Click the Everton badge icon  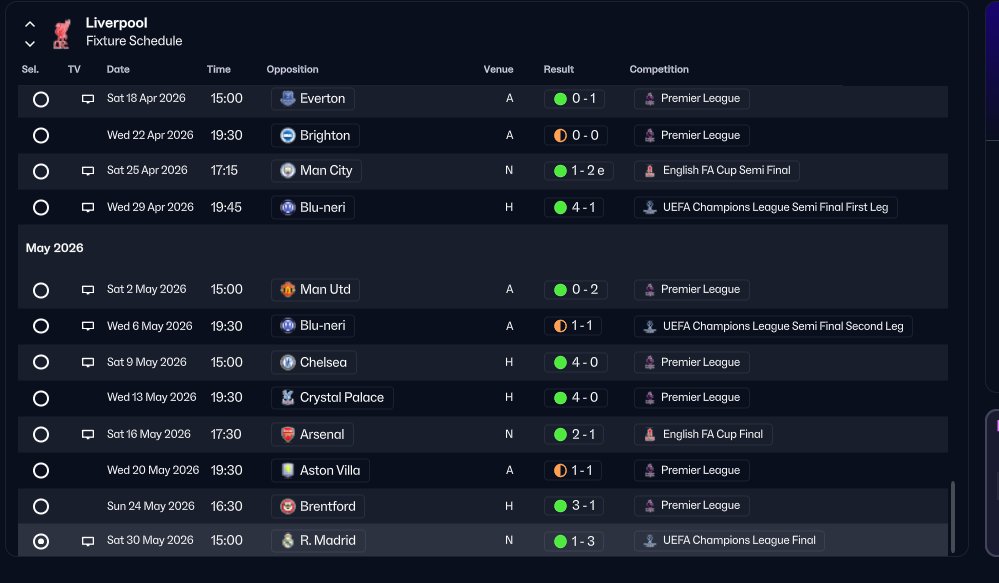click(288, 99)
